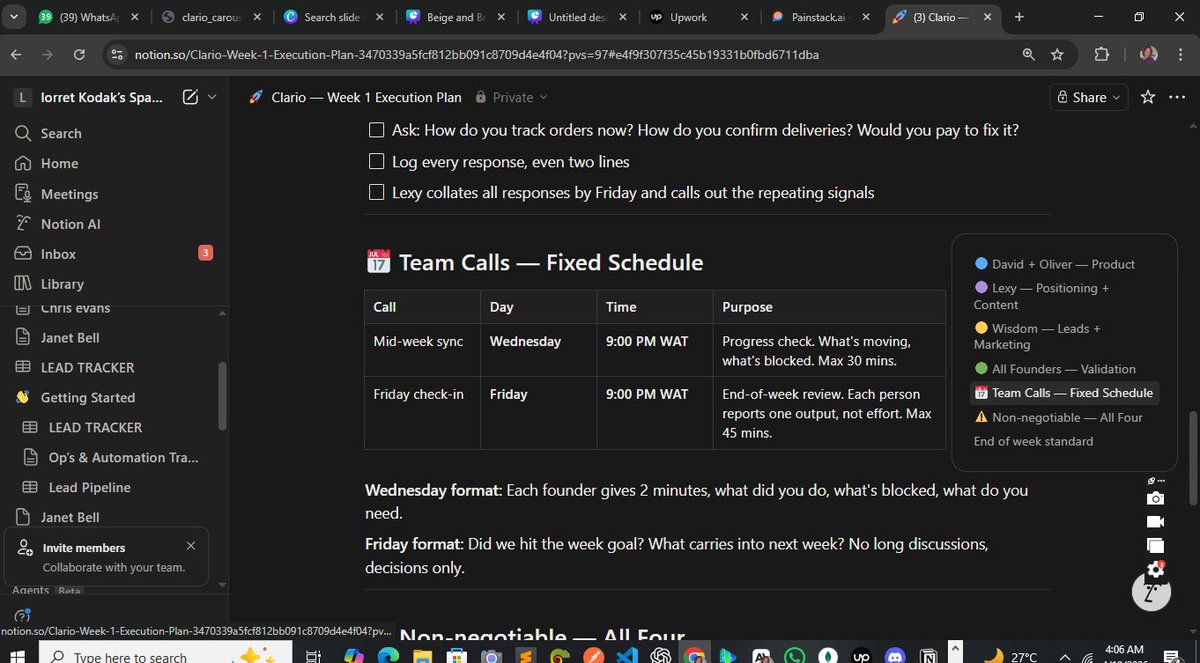Click the 'Mid-week sync' table cell

[422, 350]
